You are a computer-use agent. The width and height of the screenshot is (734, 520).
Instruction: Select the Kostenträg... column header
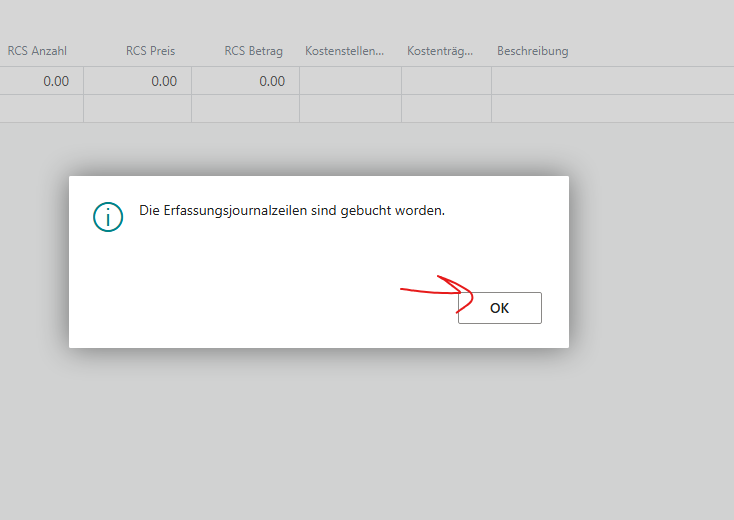(x=440, y=51)
